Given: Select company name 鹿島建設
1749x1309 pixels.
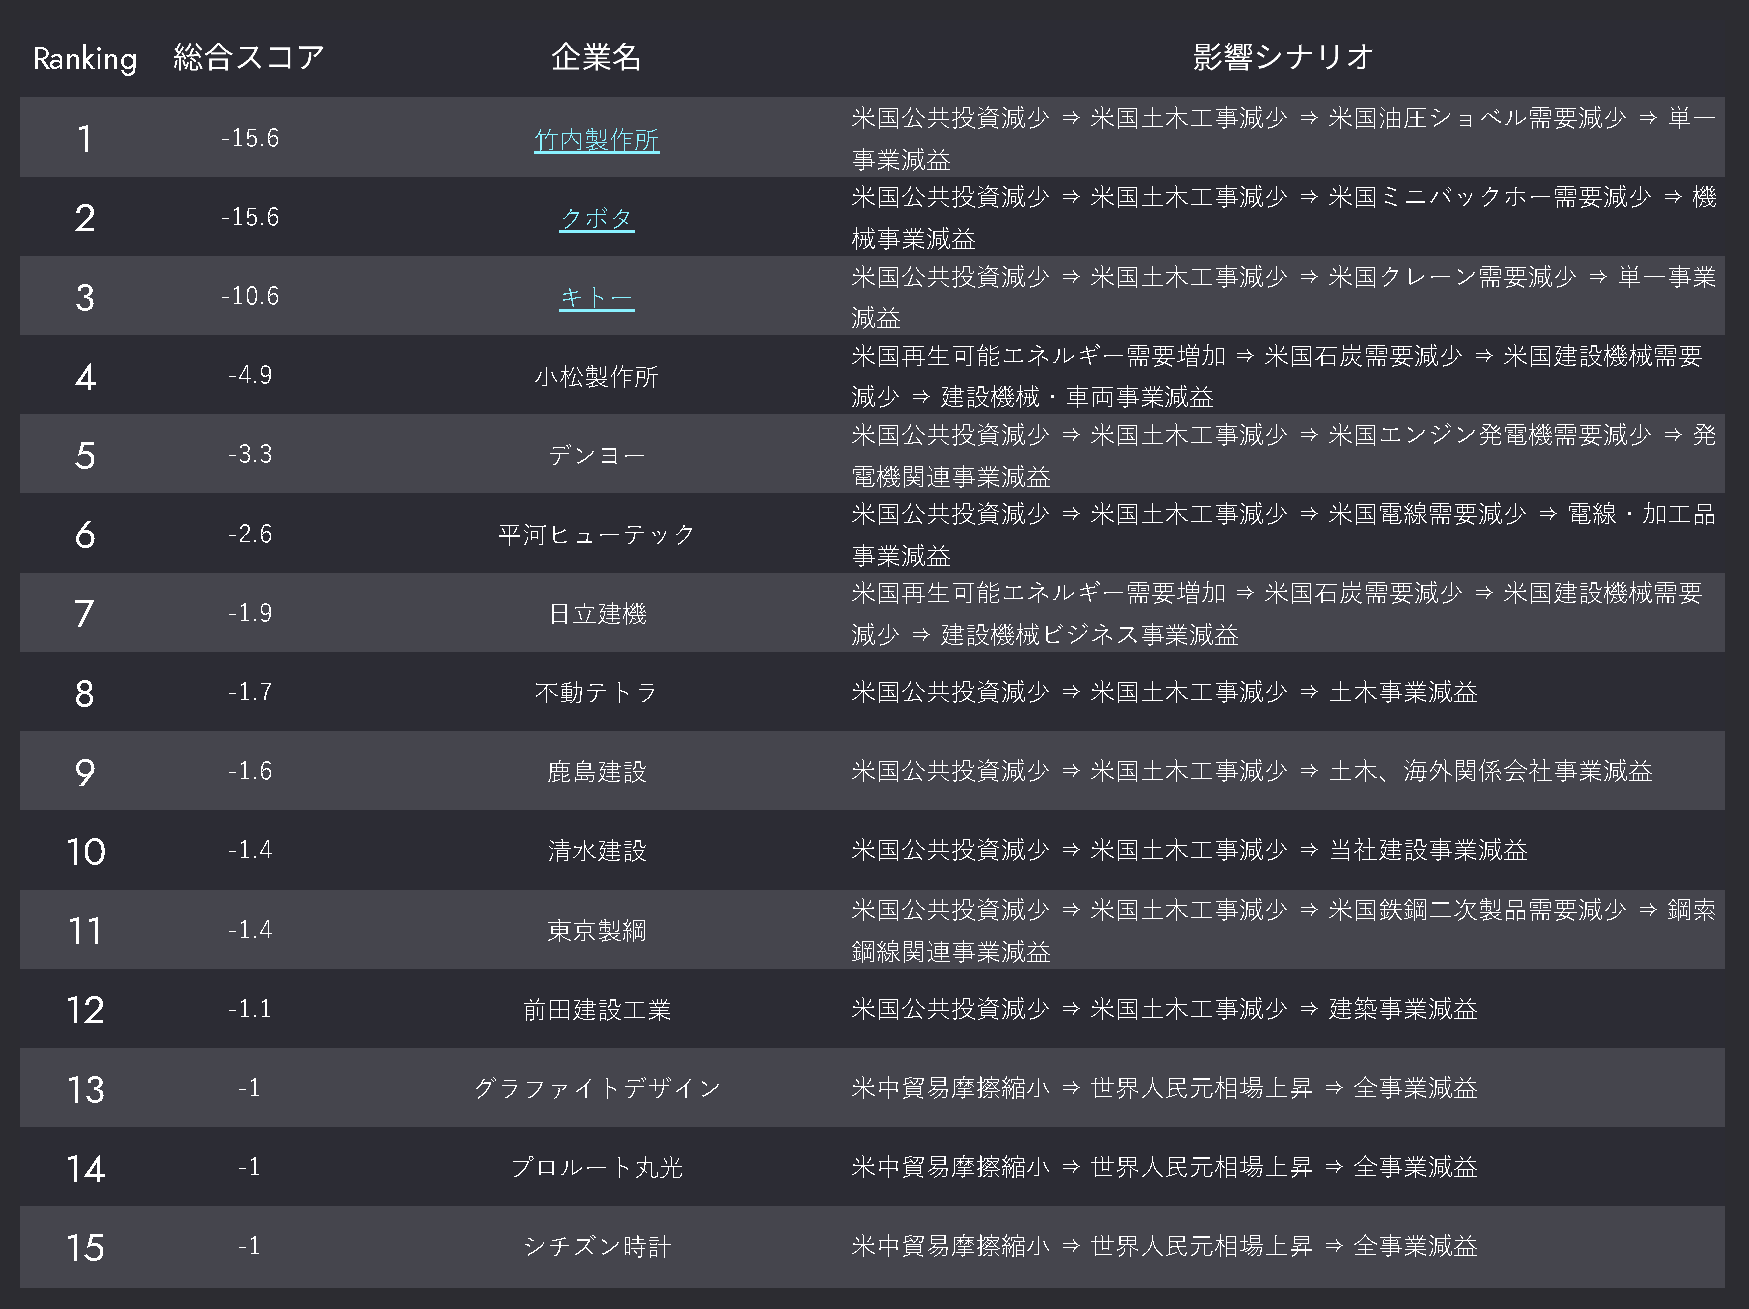Looking at the screenshot, I should (596, 772).
